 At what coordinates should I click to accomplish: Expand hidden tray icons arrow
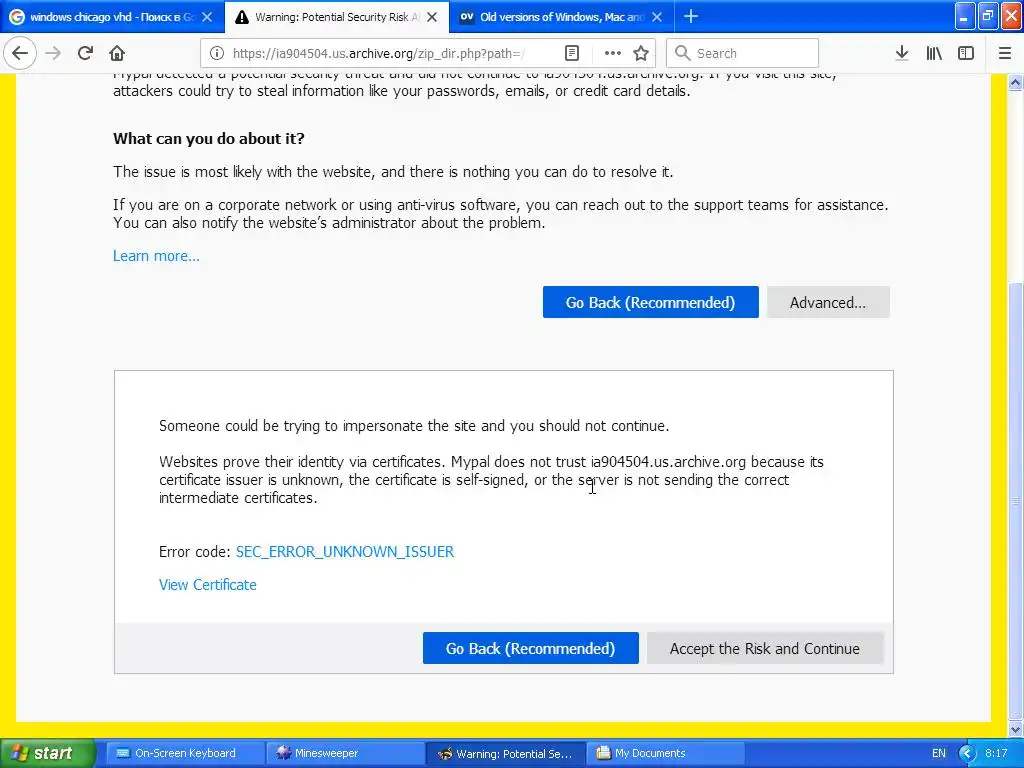[967, 754]
